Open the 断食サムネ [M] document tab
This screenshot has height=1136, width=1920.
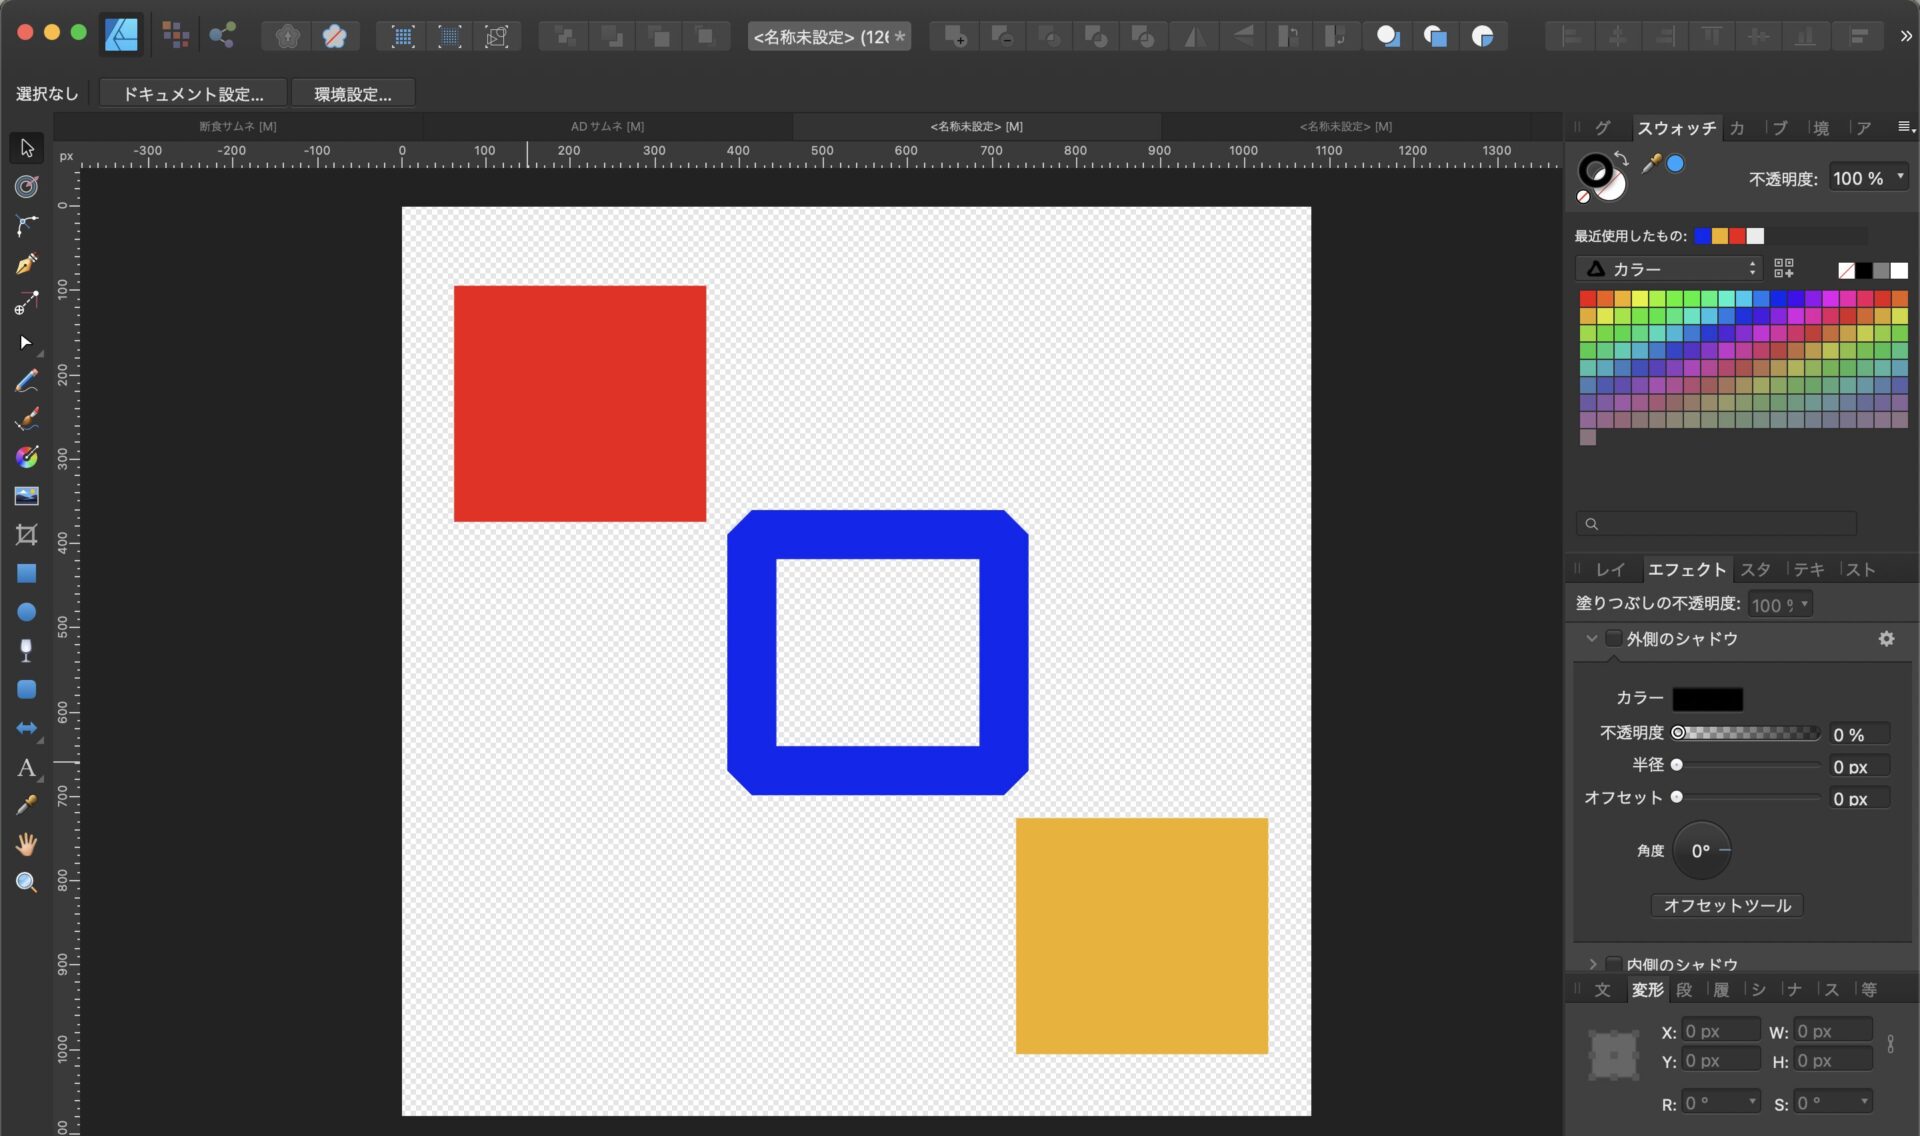(238, 126)
